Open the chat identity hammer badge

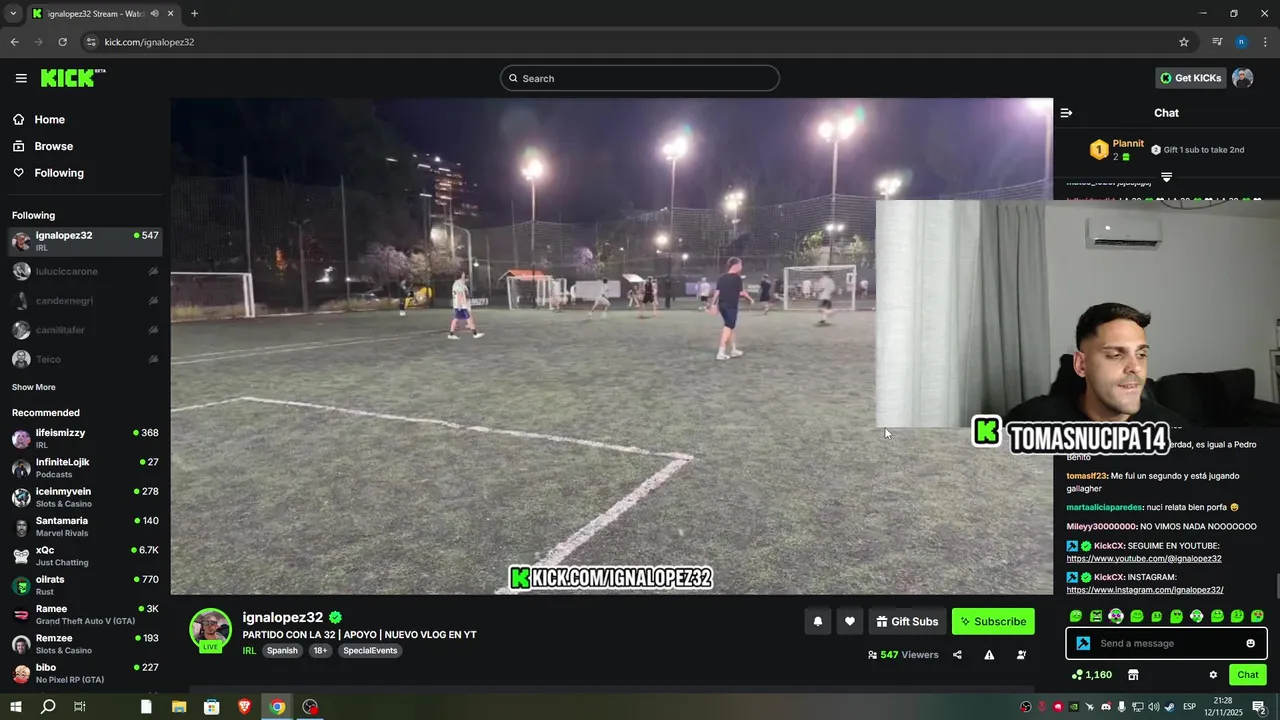point(1083,643)
